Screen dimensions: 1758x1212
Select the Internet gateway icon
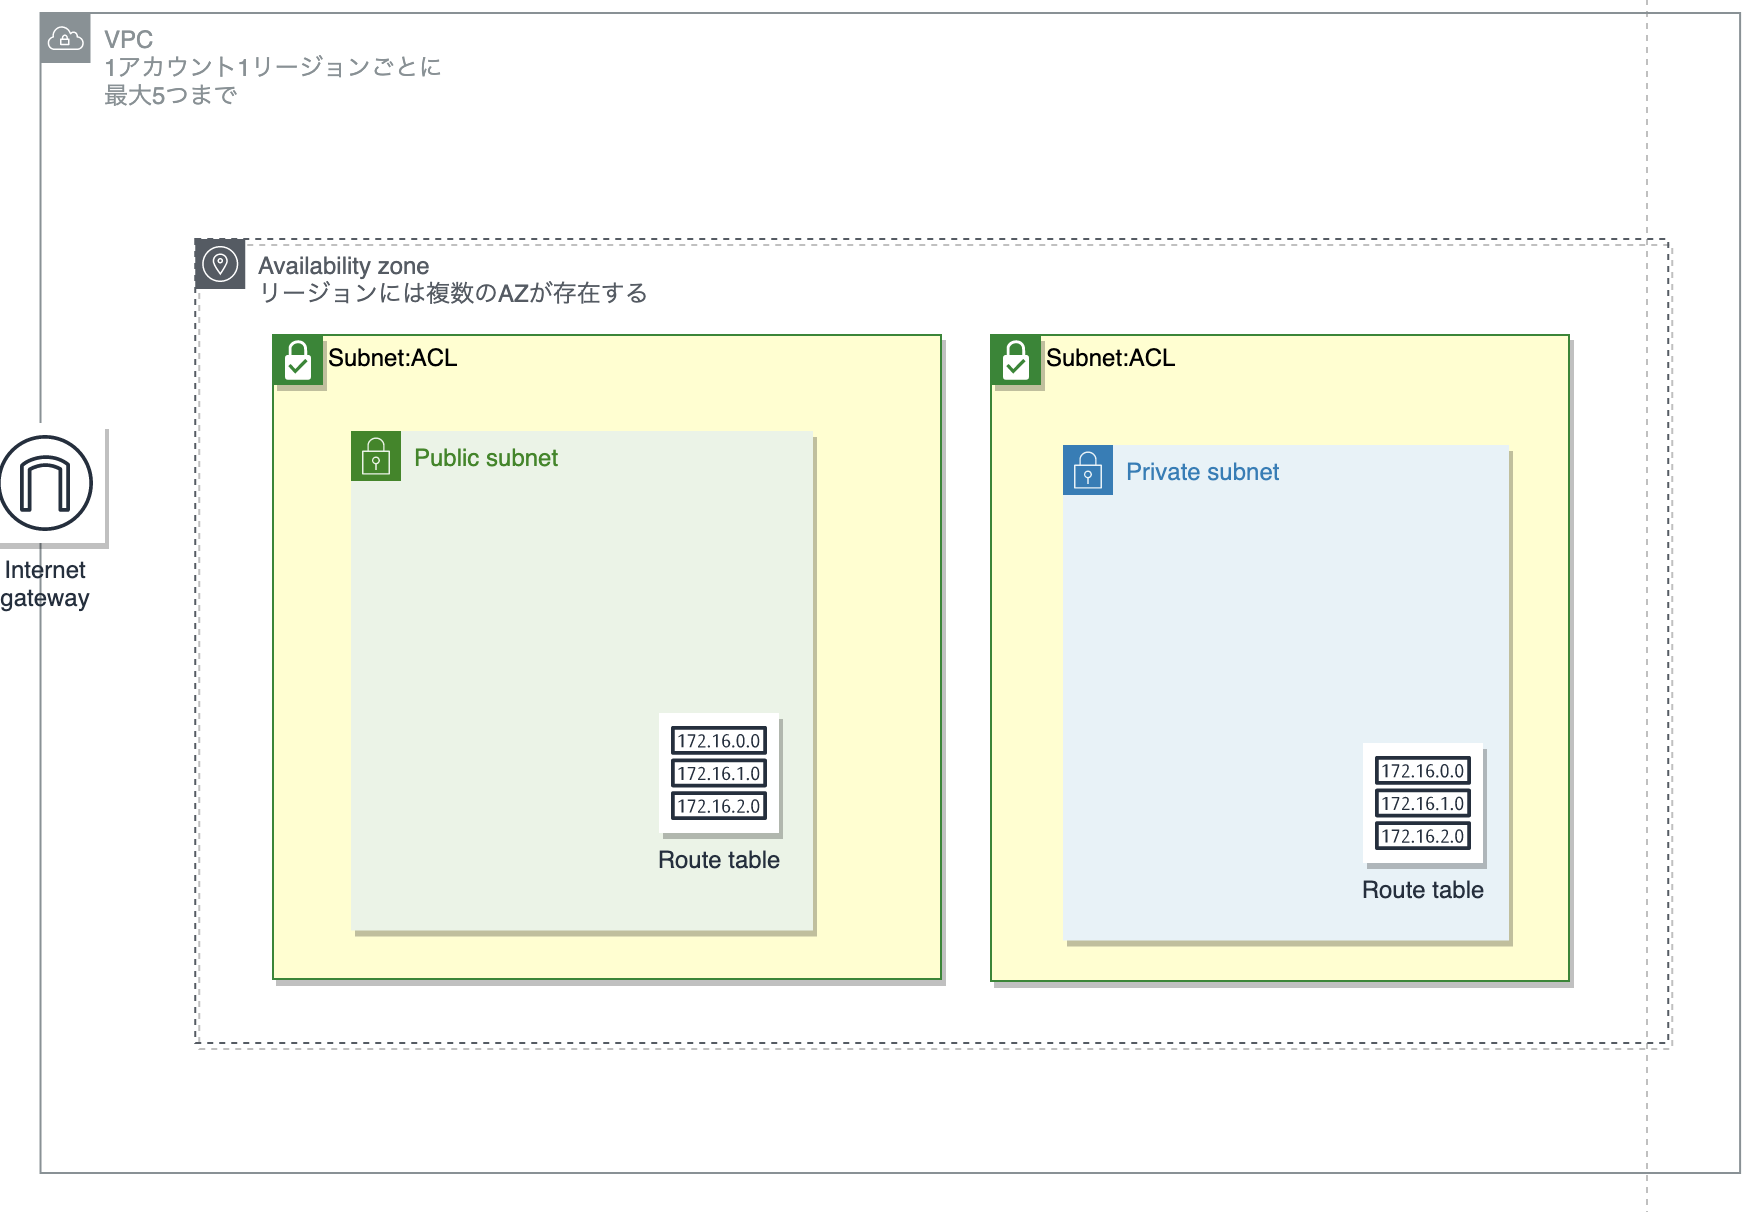tap(47, 483)
